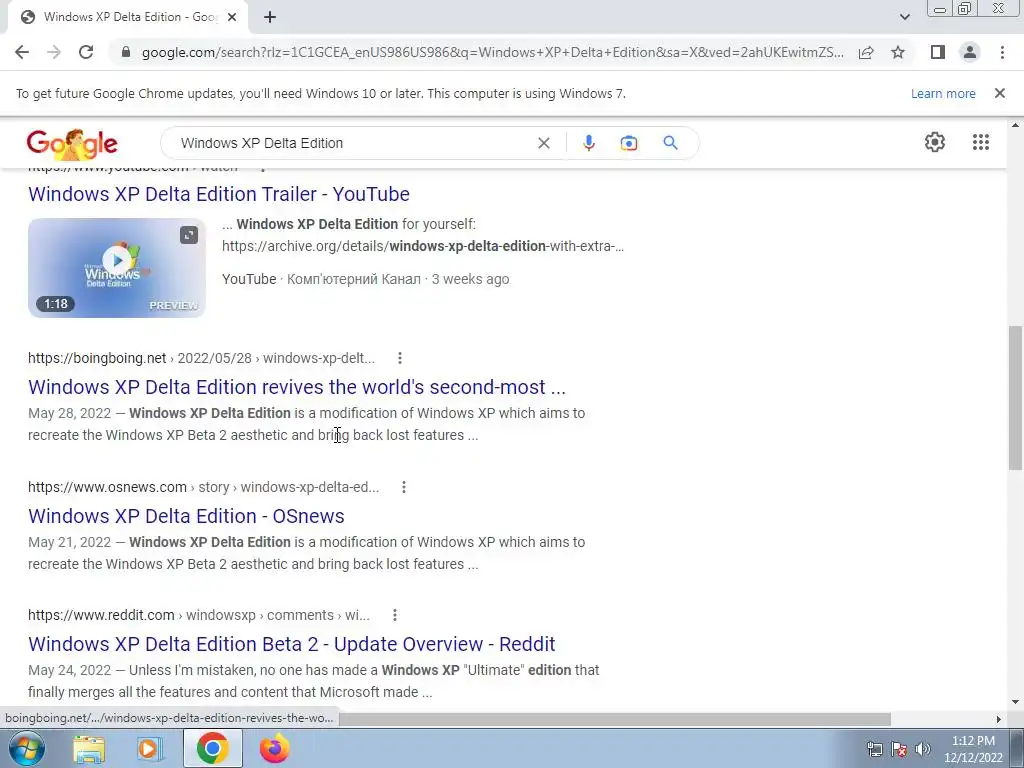Expand the video preview icon
The height and width of the screenshot is (768, 1024).
[x=189, y=235]
